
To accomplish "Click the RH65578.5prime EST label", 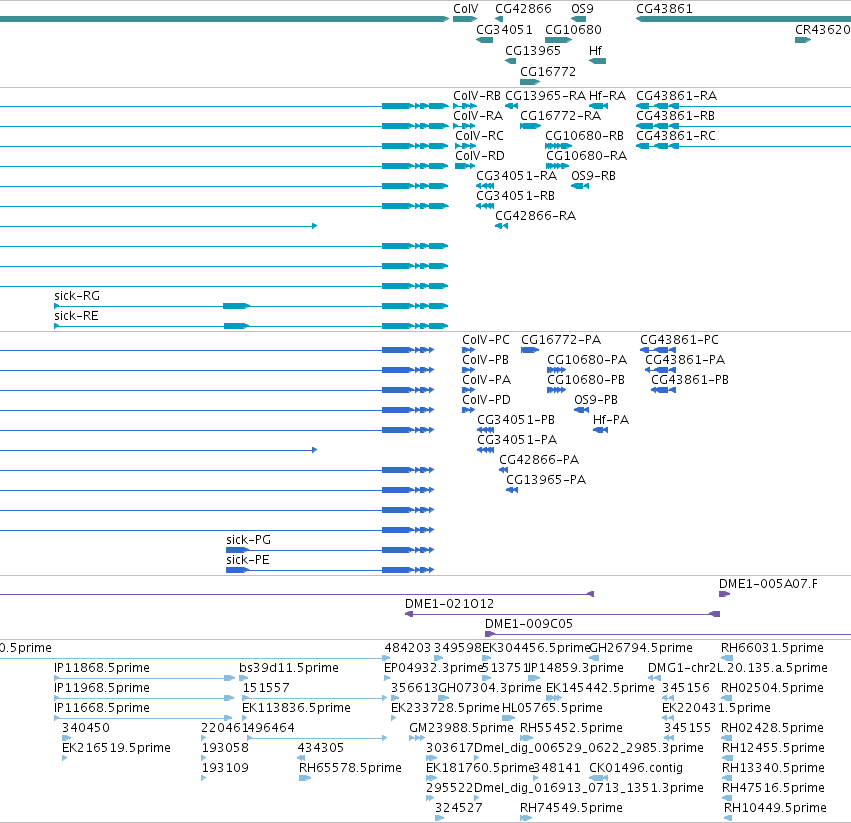I will (x=350, y=768).
